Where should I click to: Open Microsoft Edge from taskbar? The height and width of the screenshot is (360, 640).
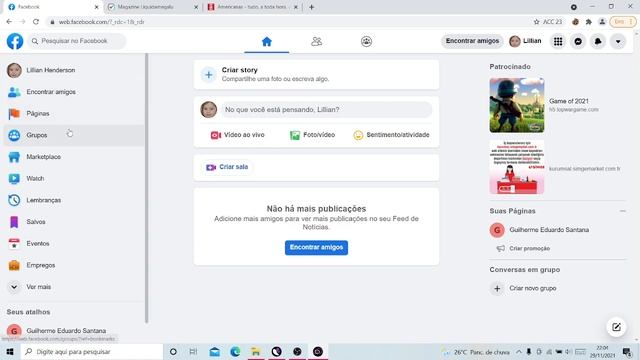click(x=235, y=351)
